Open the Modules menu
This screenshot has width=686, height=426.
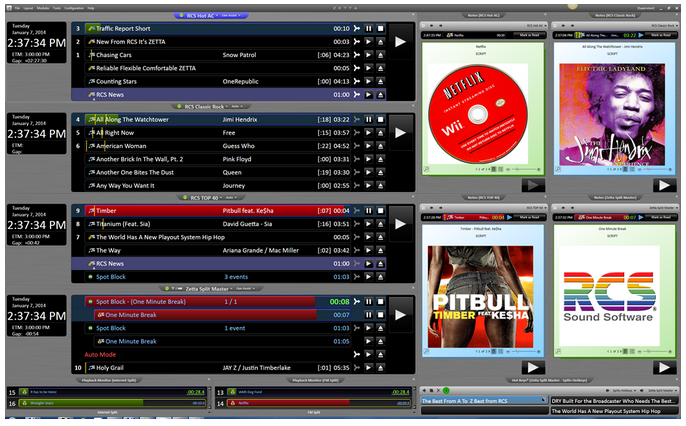(x=43, y=7)
